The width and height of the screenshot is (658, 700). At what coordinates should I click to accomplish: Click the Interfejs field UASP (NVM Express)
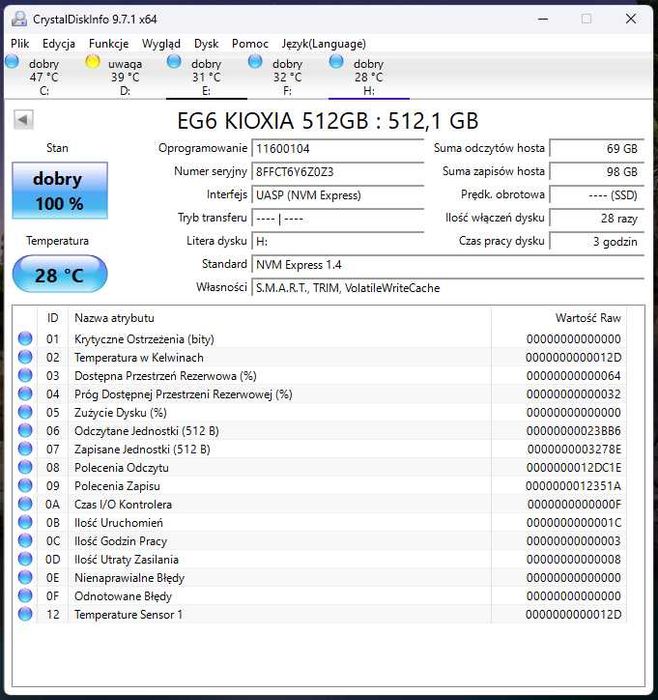point(337,195)
